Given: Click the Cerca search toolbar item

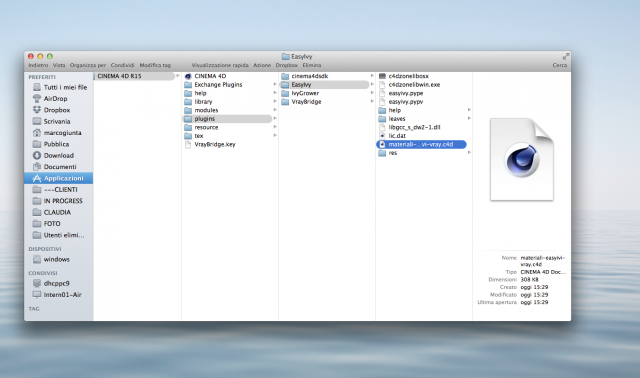Looking at the screenshot, I should coord(560,65).
